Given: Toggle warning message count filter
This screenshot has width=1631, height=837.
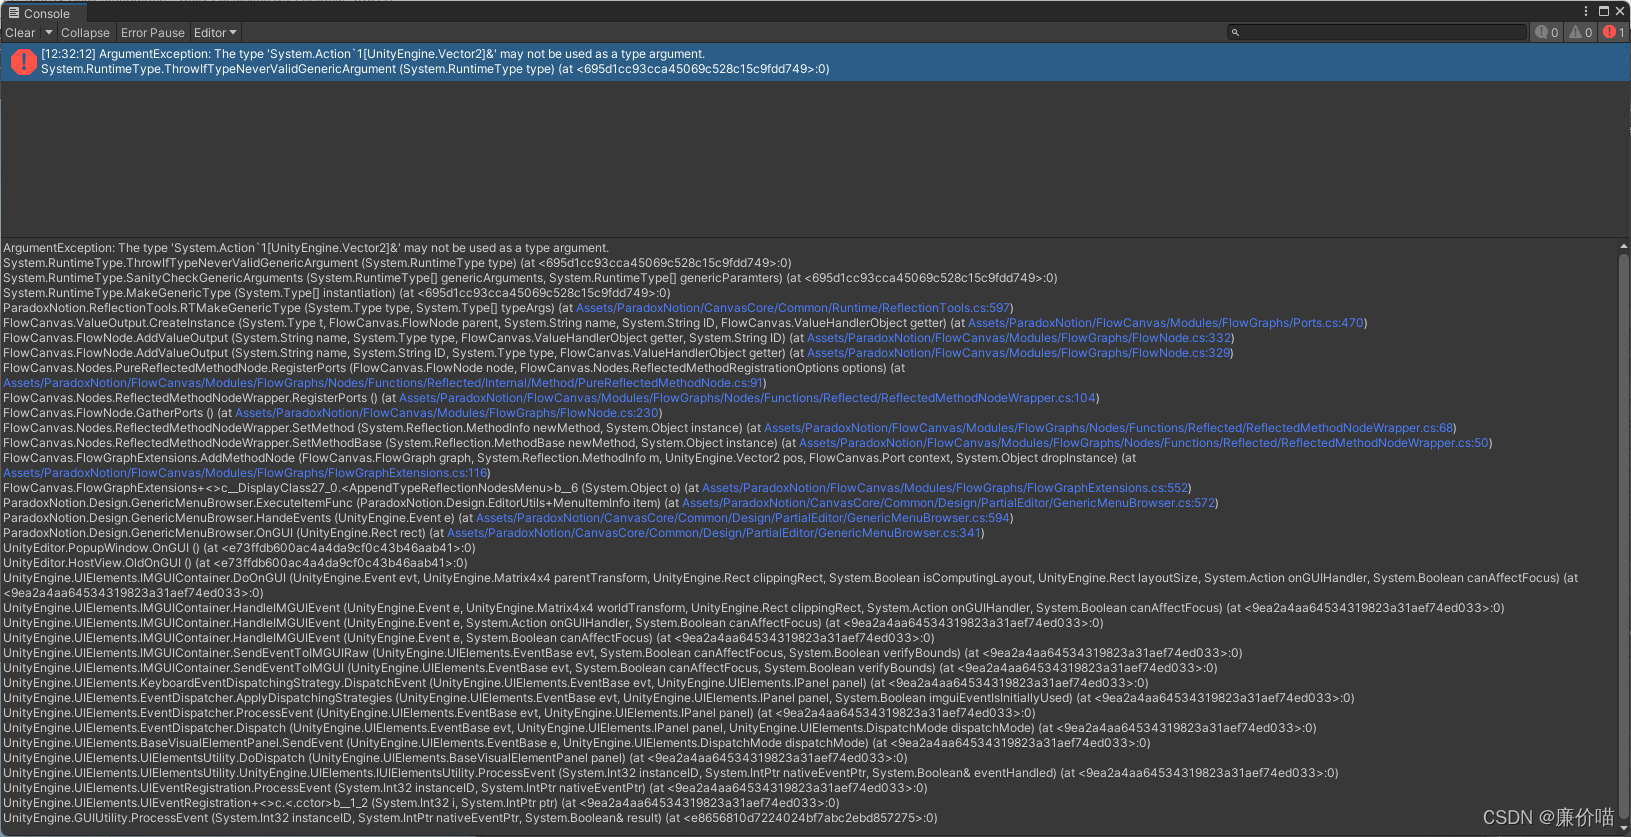Looking at the screenshot, I should click(1581, 33).
